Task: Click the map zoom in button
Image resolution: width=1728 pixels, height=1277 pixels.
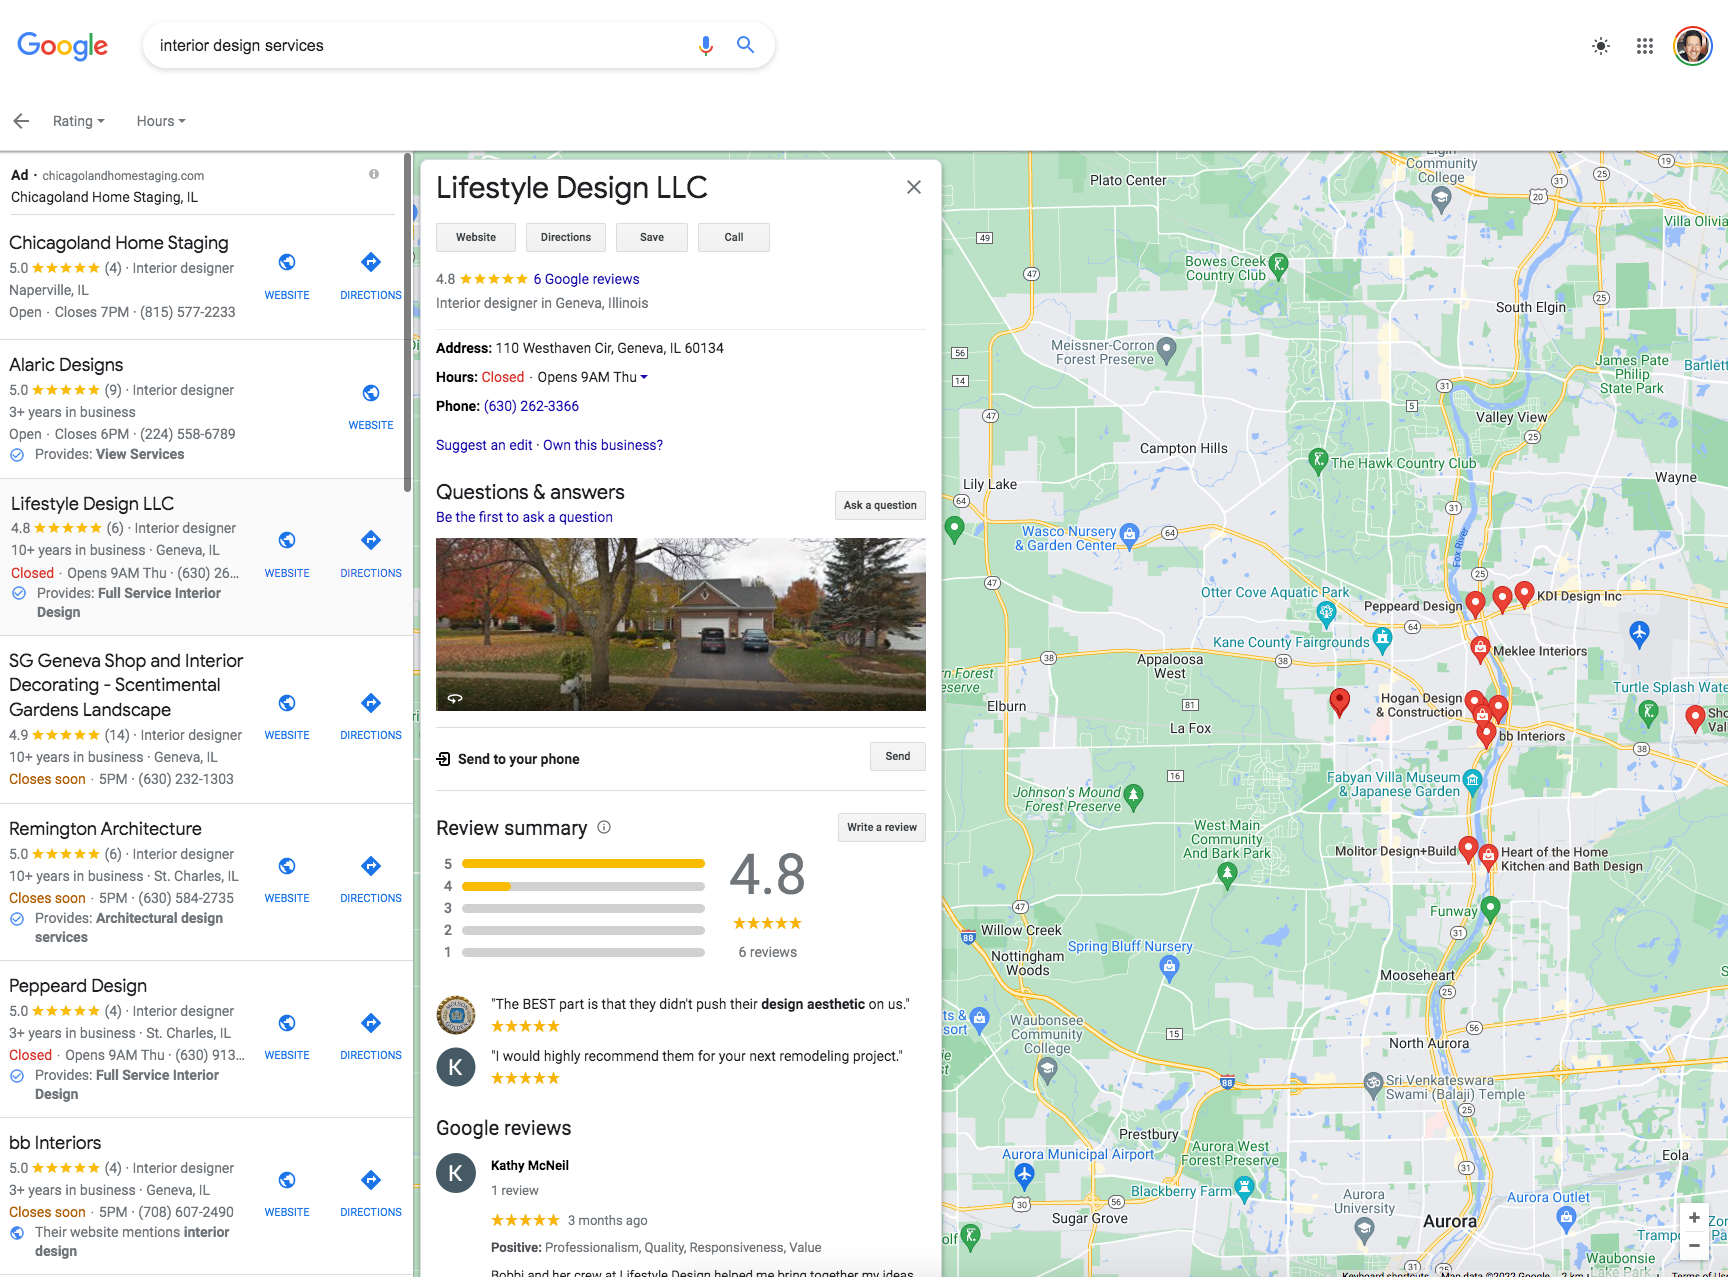Action: 1694,1217
